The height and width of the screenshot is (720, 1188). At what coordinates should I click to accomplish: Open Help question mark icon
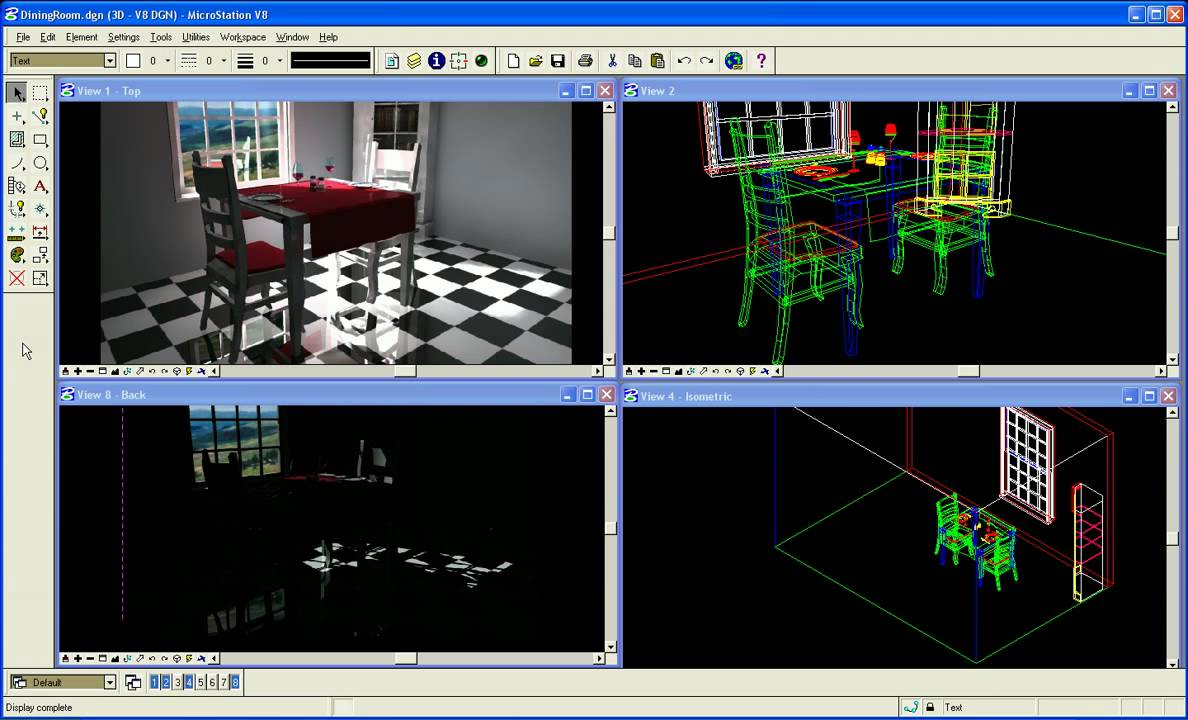761,61
